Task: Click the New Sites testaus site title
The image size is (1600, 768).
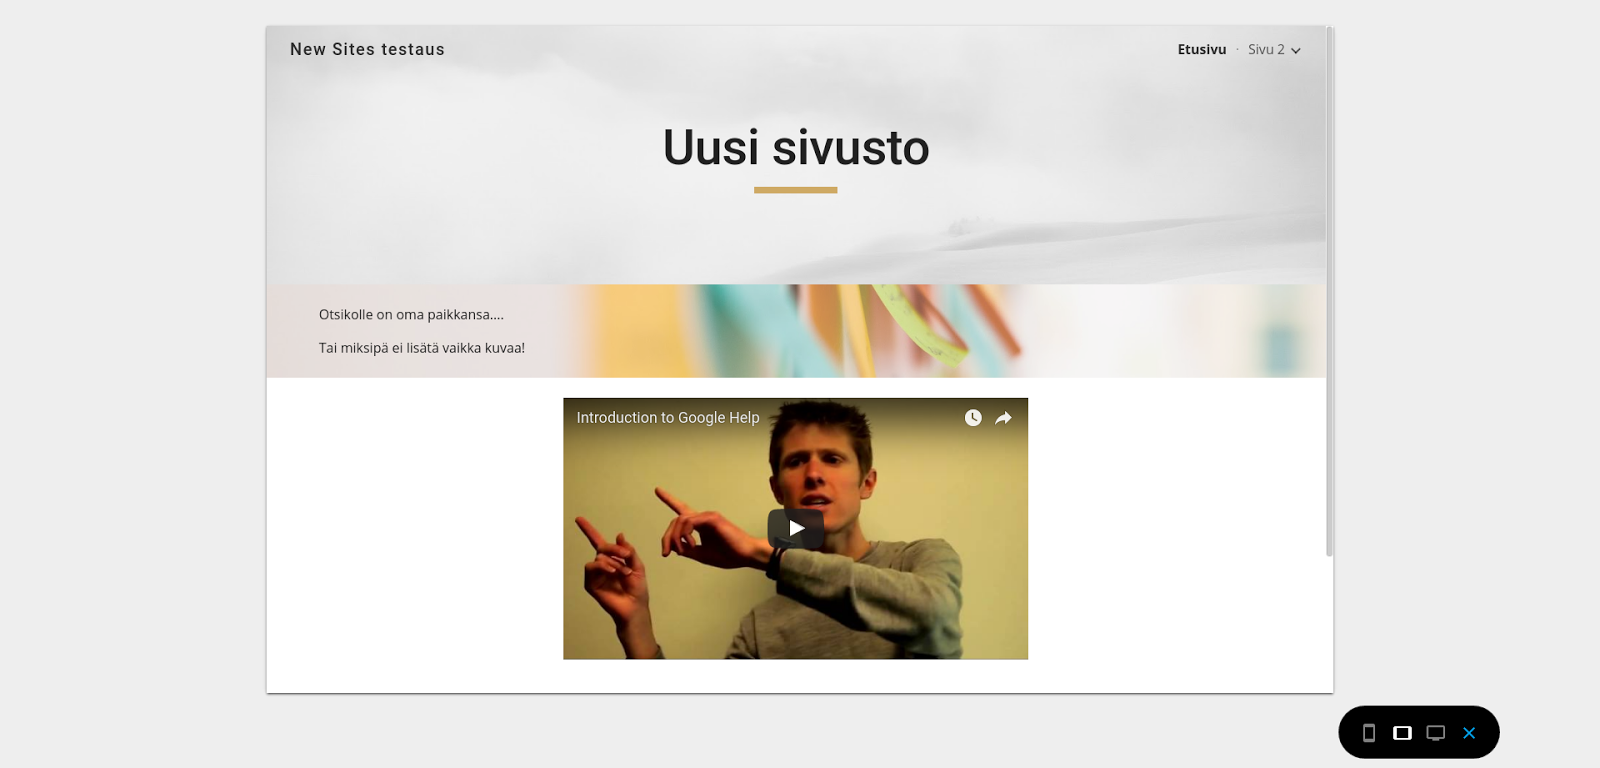Action: tap(367, 49)
